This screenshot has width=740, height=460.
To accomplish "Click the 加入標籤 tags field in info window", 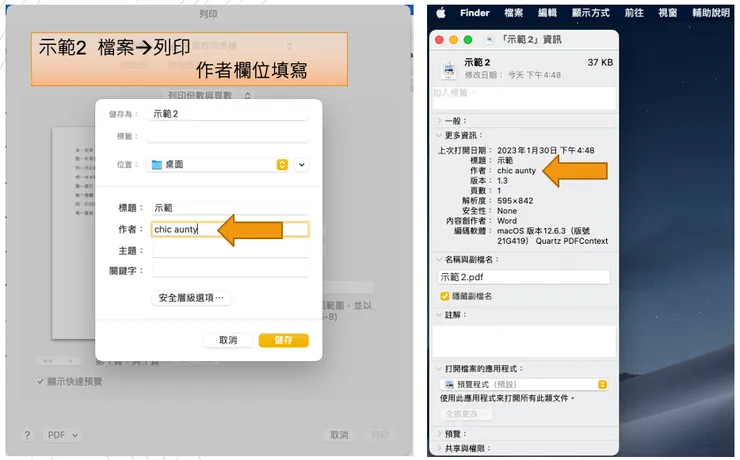I will 524,98.
